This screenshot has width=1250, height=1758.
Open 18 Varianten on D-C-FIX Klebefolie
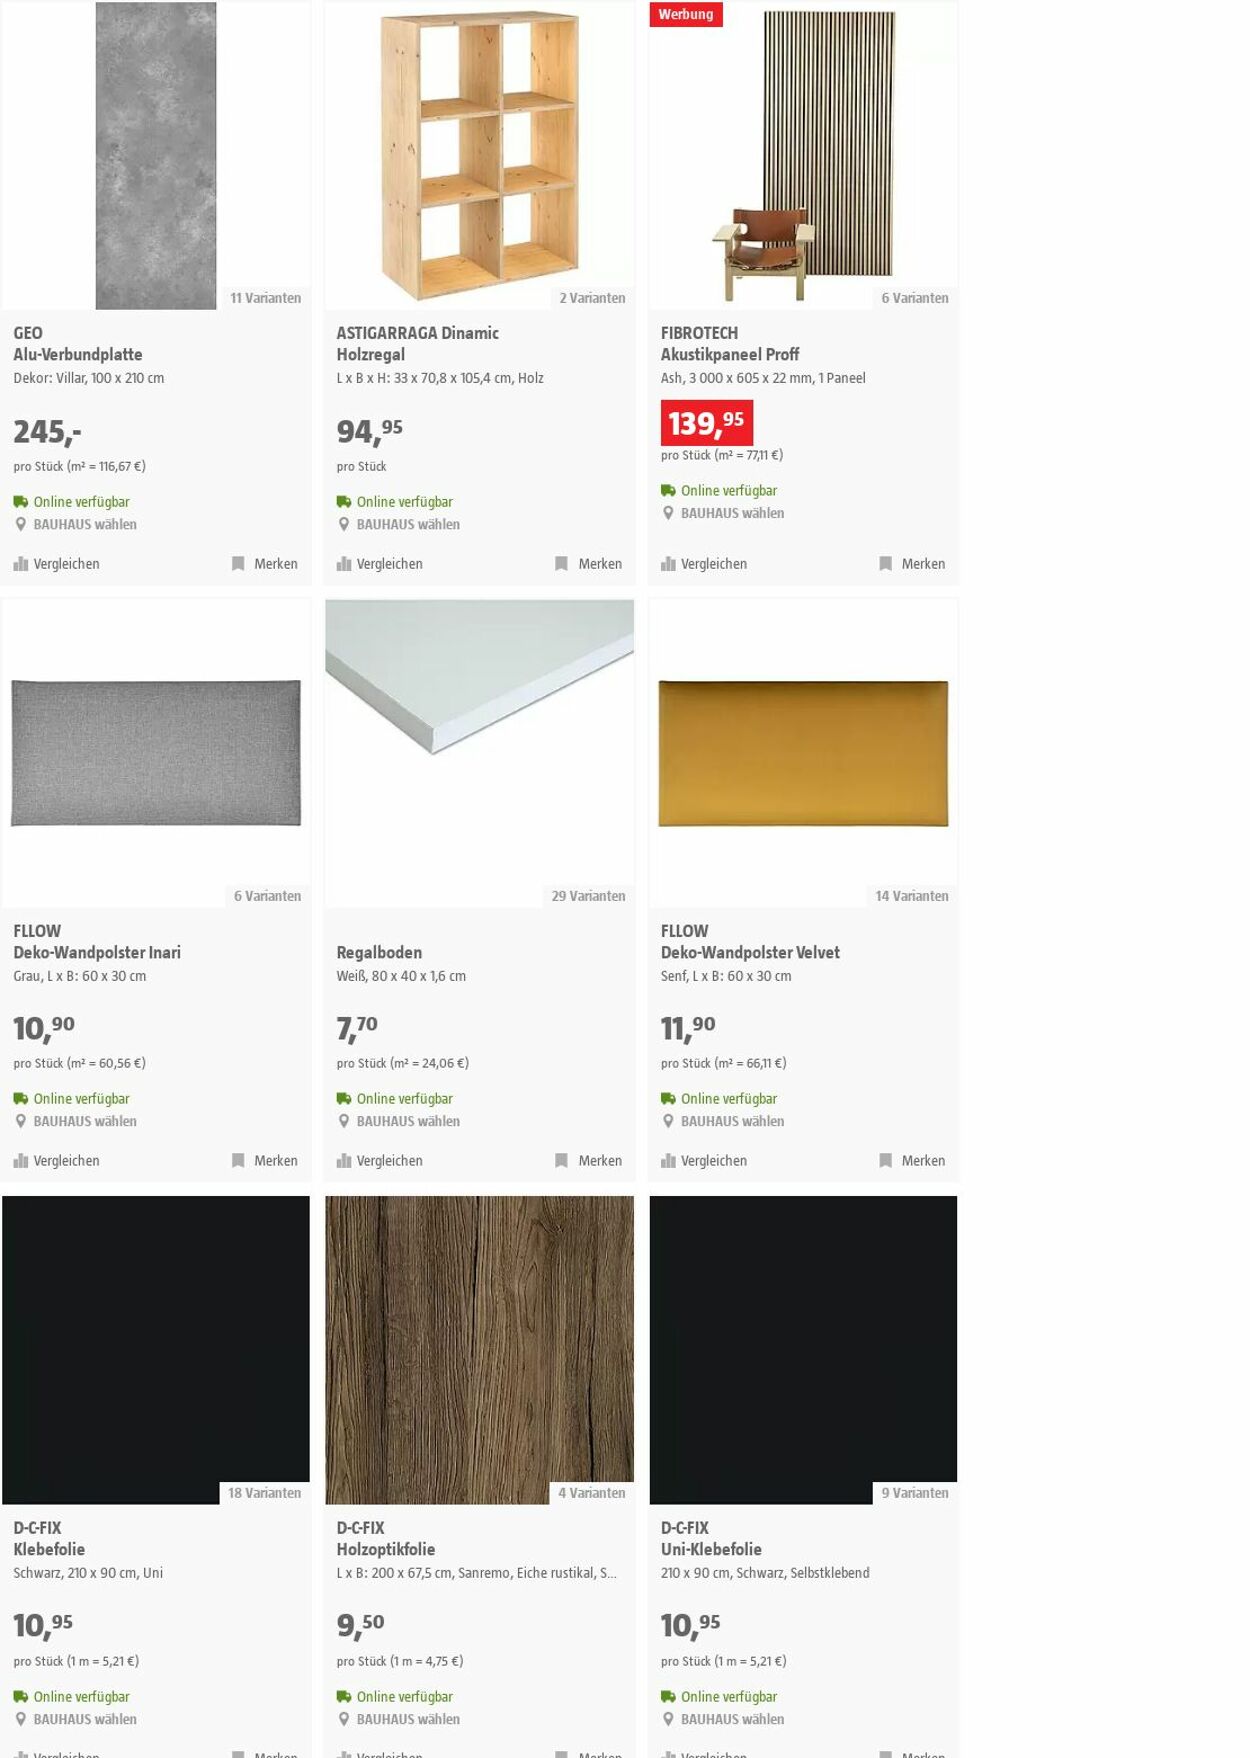264,1493
